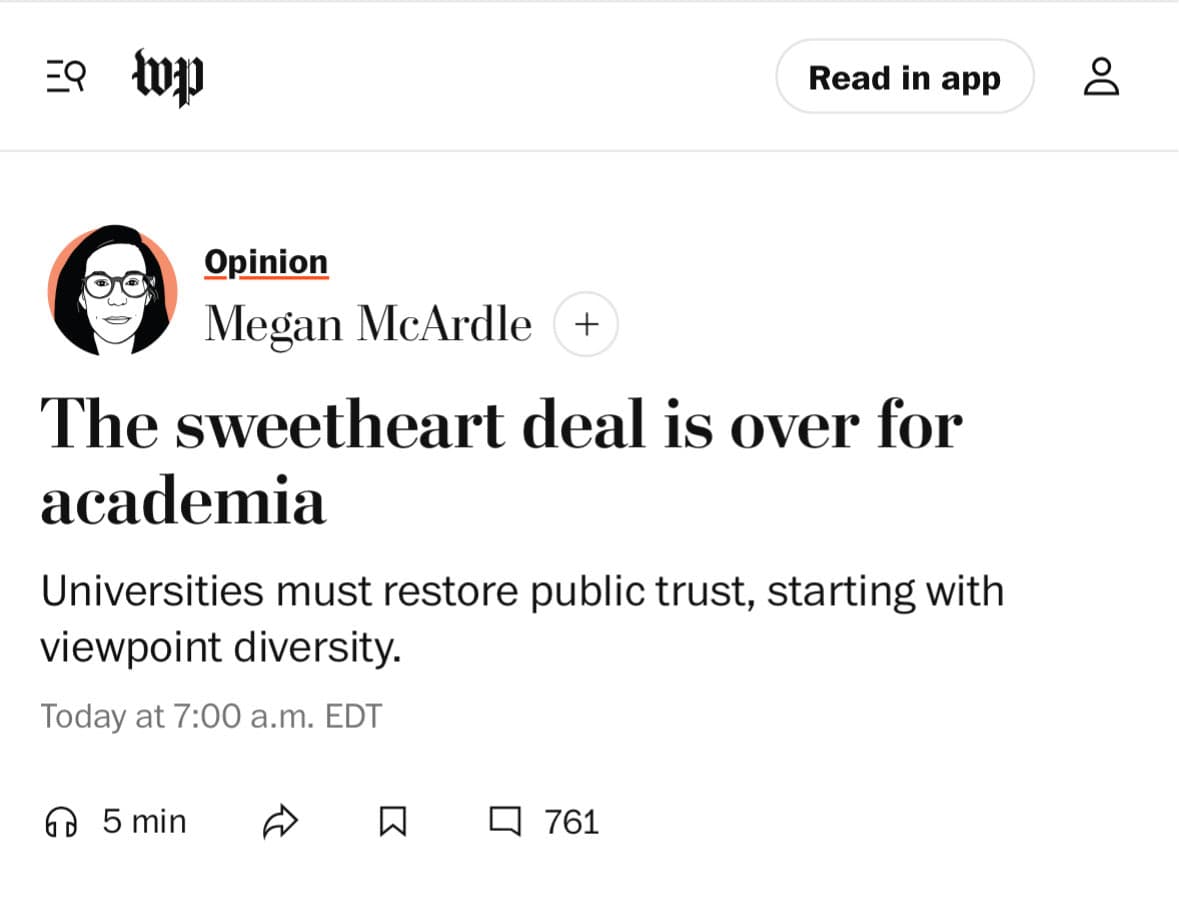
Task: Expand the hamburger navigation menu
Action: coord(64,76)
